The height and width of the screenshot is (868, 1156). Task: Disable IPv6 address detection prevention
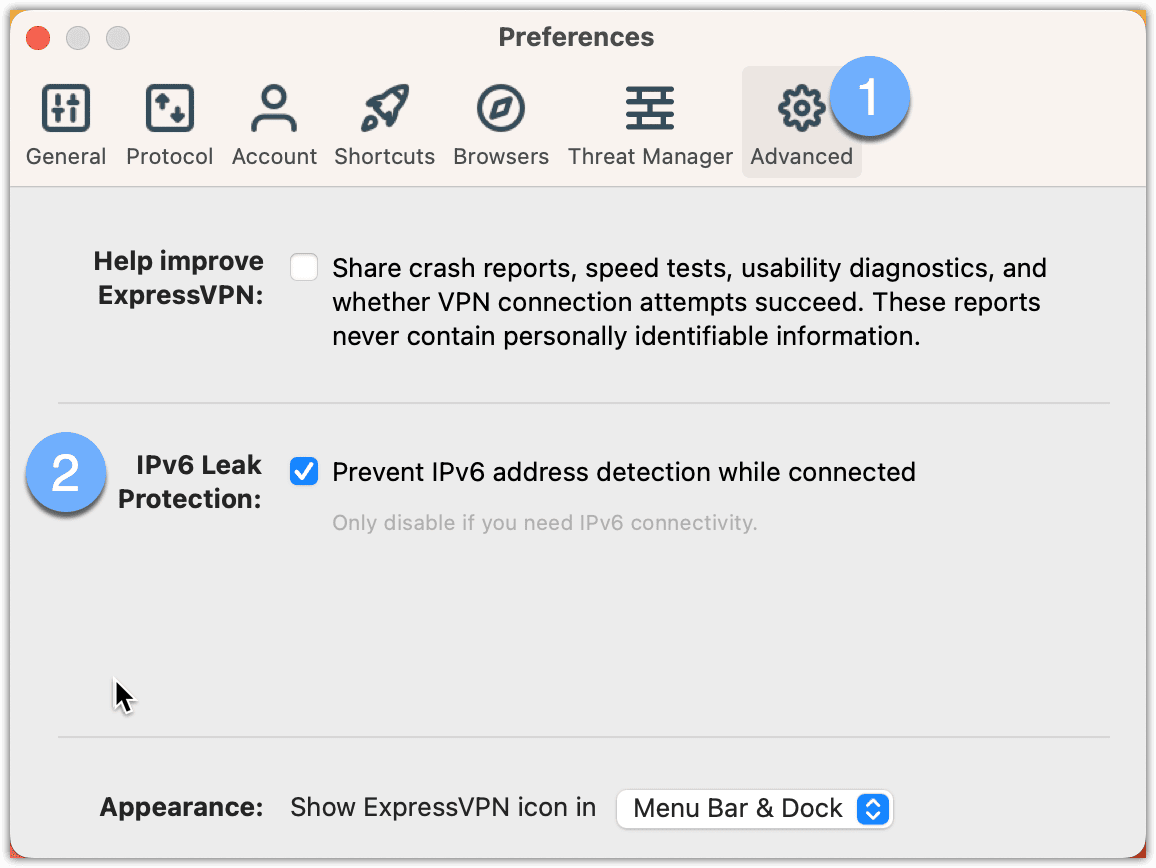[x=304, y=471]
